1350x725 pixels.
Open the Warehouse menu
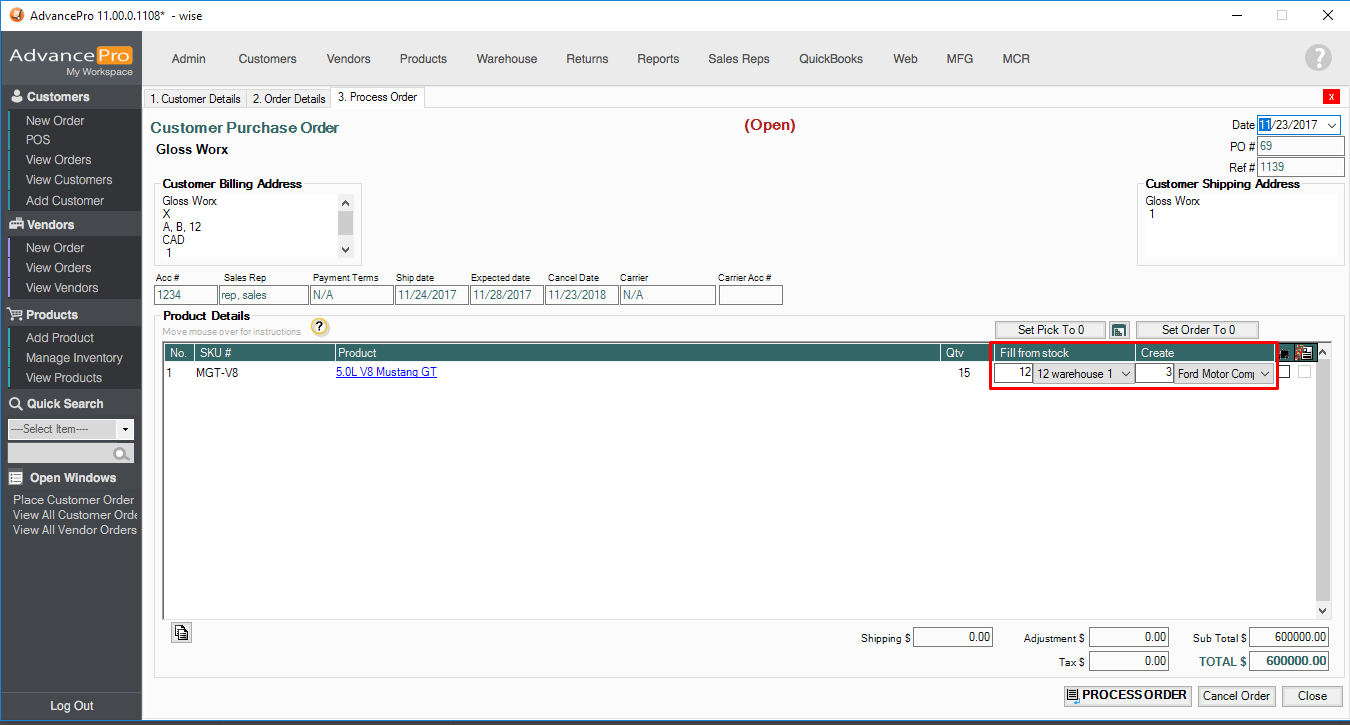(x=506, y=59)
